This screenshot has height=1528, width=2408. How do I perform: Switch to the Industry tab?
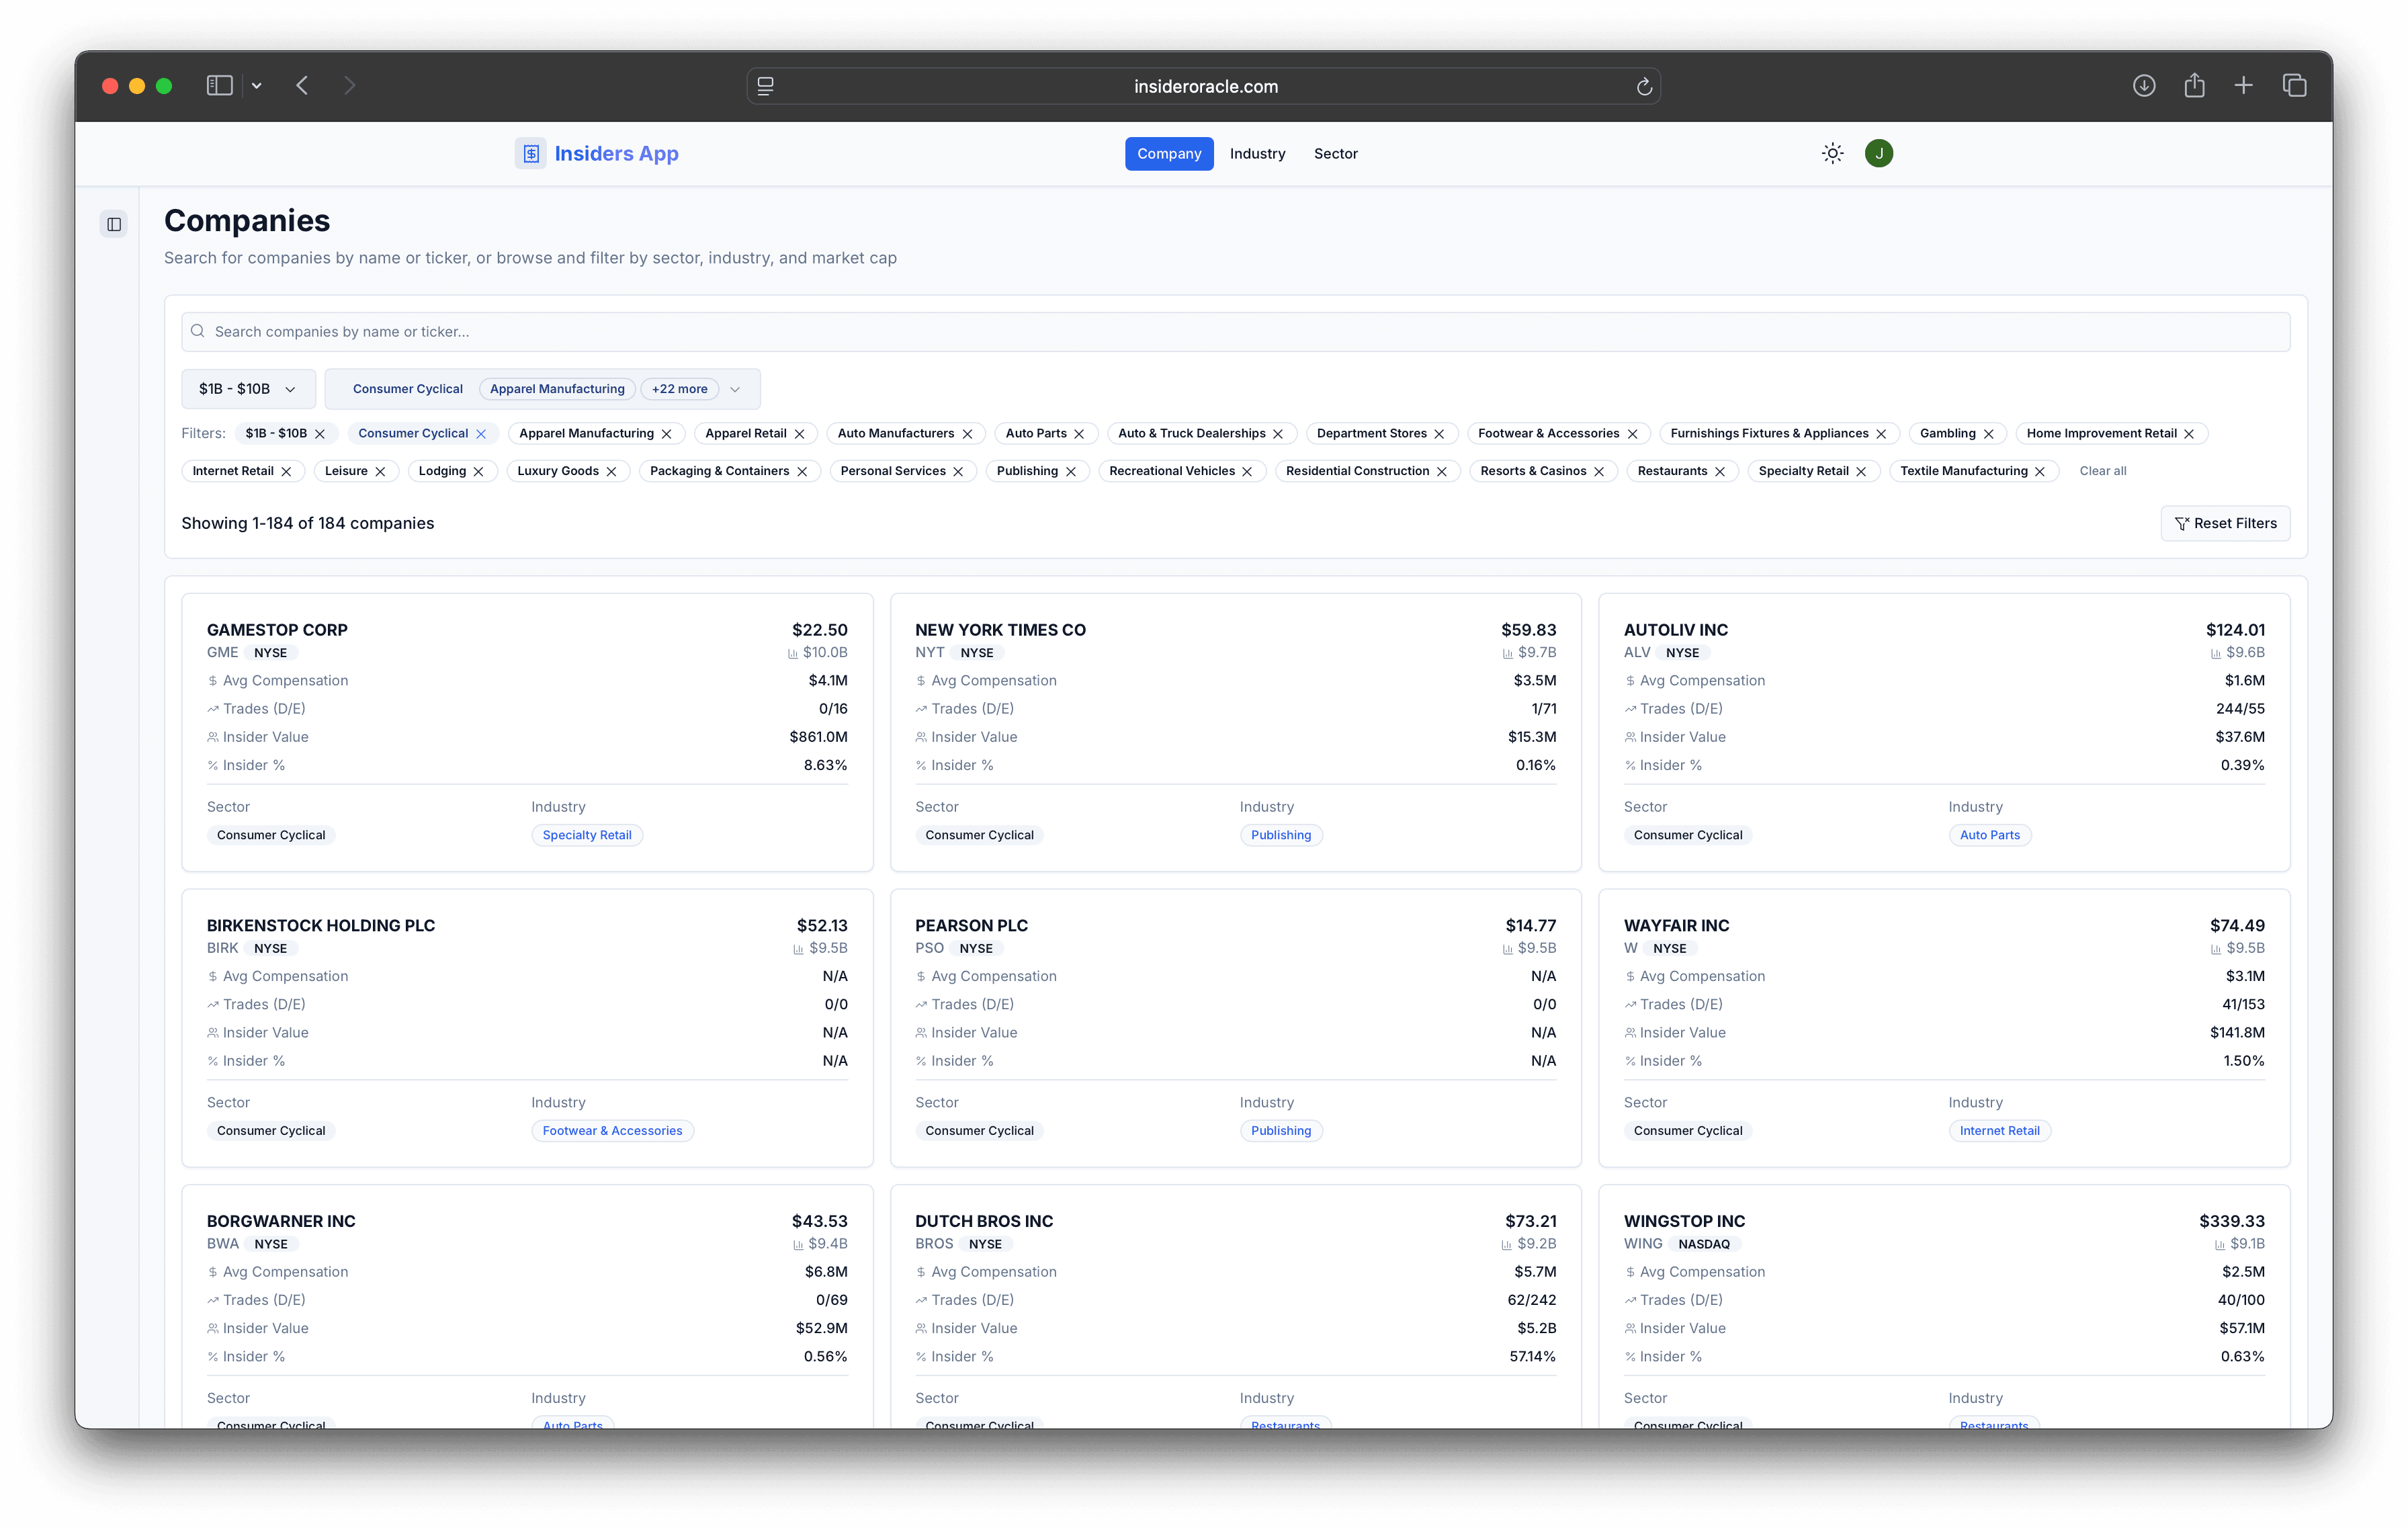click(x=1257, y=153)
